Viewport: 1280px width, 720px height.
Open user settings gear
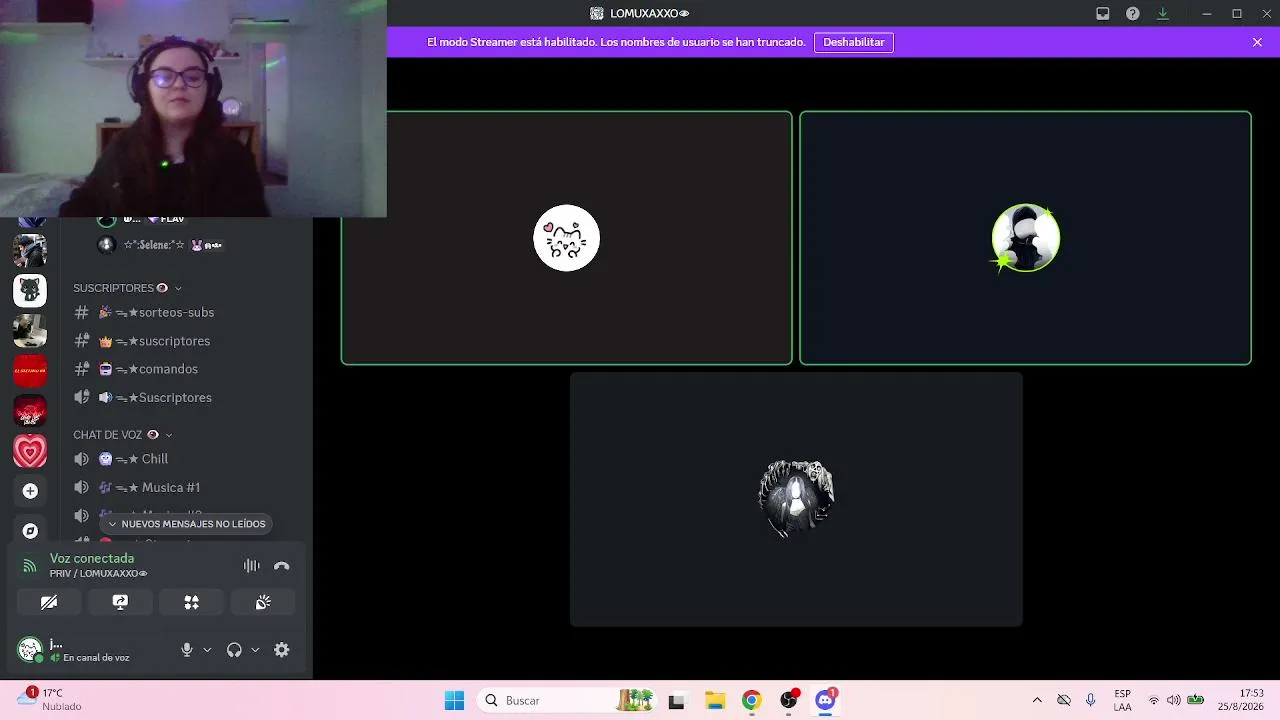click(x=282, y=650)
